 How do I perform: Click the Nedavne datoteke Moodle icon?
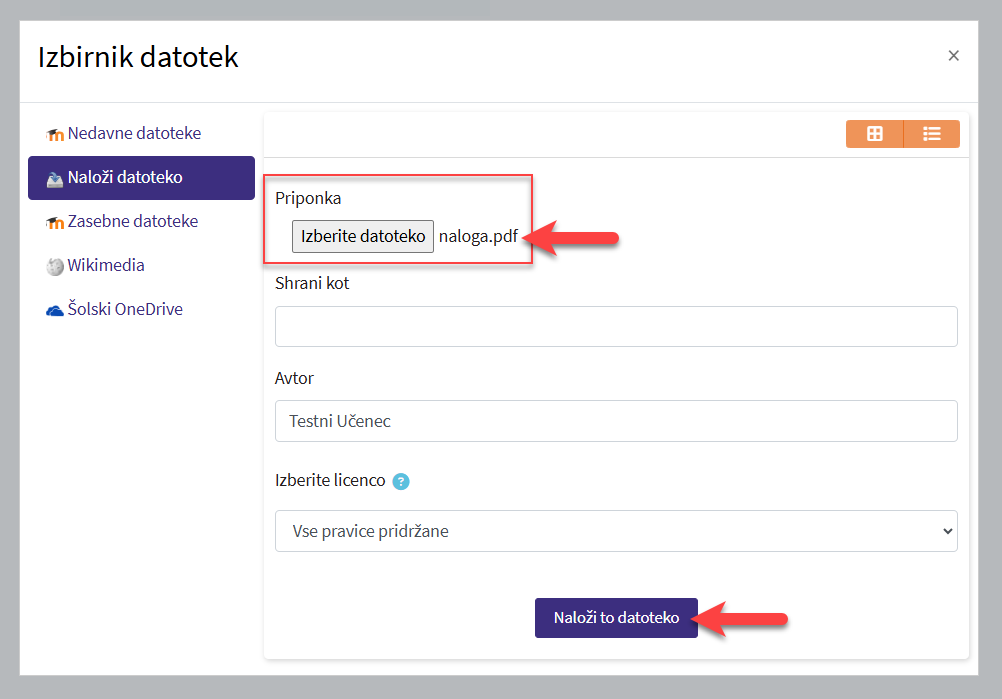tap(55, 134)
